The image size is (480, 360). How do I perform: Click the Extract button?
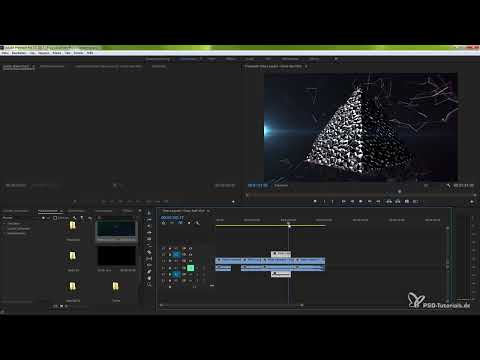pyautogui.click(x=398, y=202)
